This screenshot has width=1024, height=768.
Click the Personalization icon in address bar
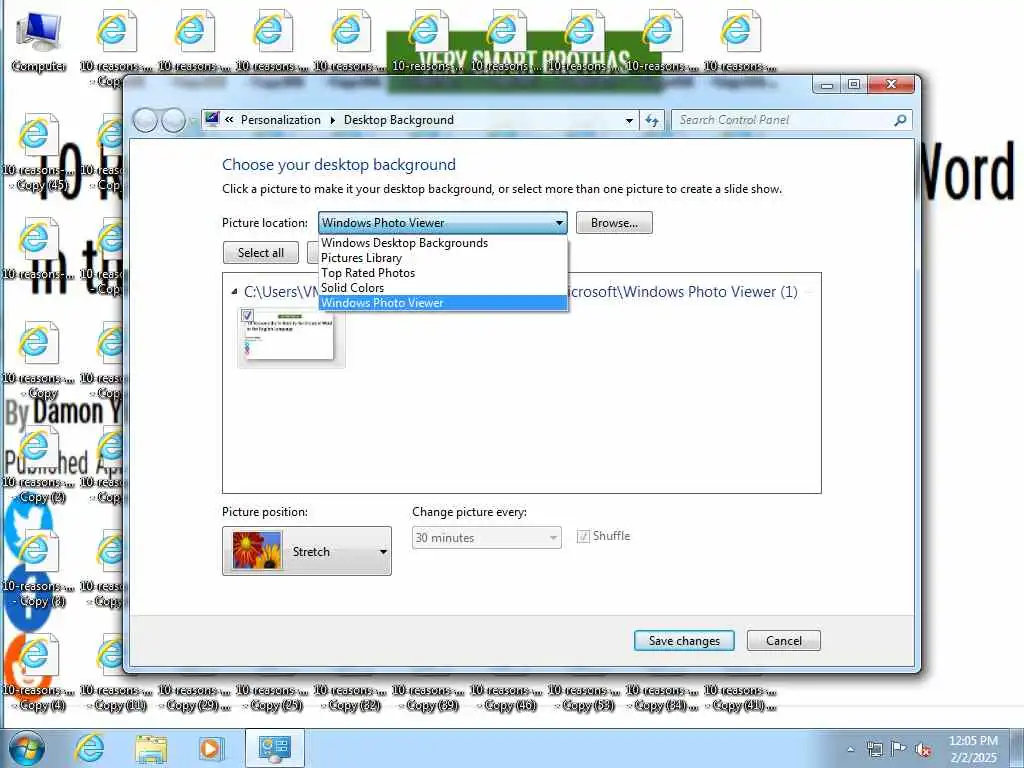(x=212, y=120)
